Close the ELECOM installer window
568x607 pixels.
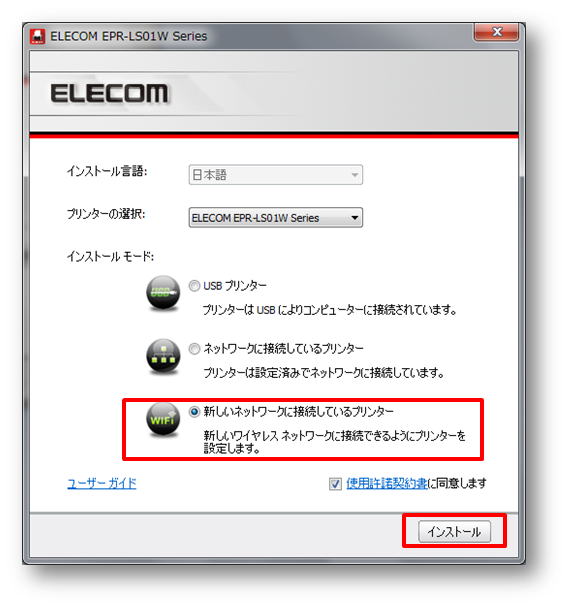(x=496, y=32)
